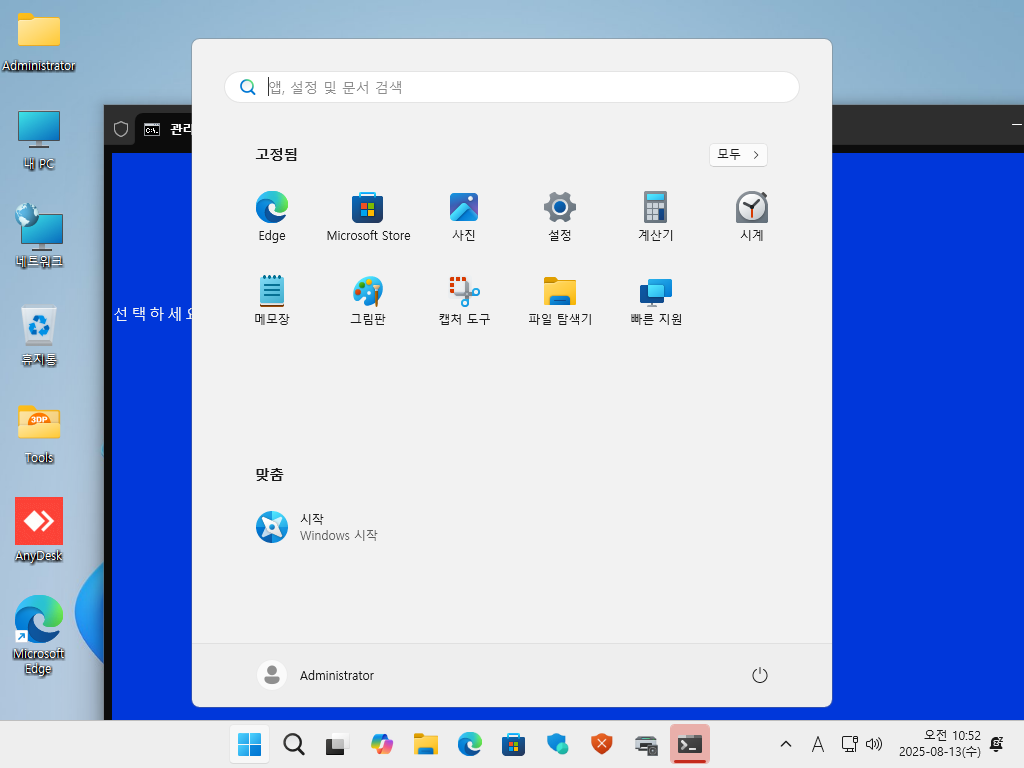Open the 사진 (Photos) app
The height and width of the screenshot is (768, 1024).
(464, 217)
